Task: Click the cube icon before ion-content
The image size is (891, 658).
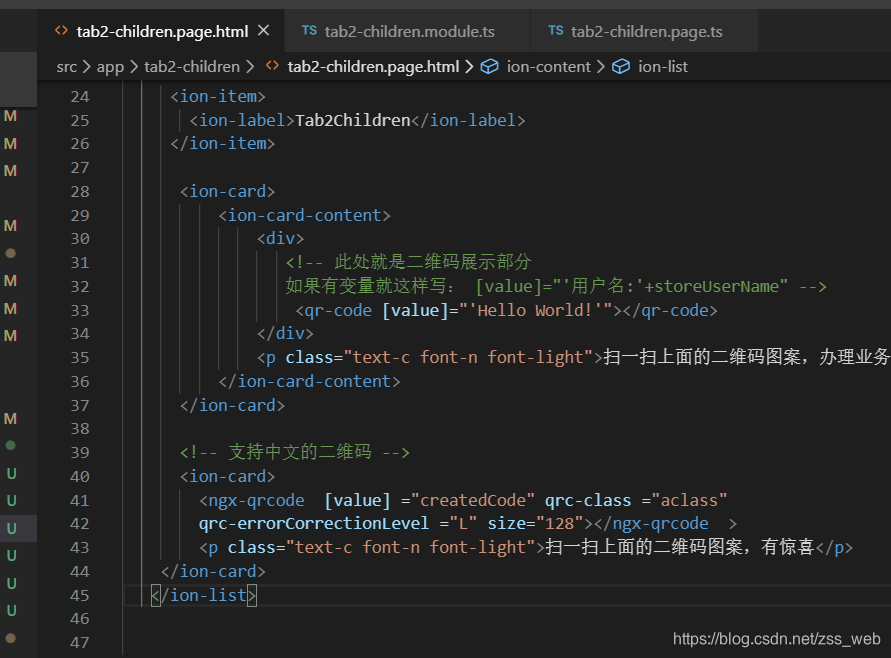Action: point(489,67)
